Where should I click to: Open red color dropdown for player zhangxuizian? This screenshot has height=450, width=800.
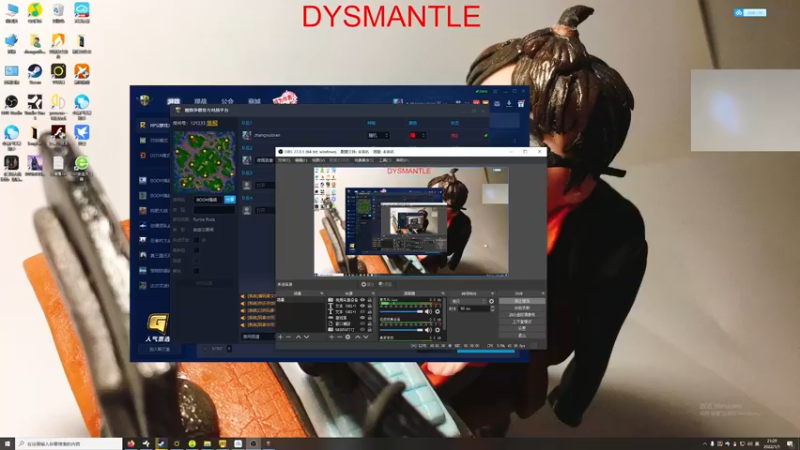tap(417, 135)
